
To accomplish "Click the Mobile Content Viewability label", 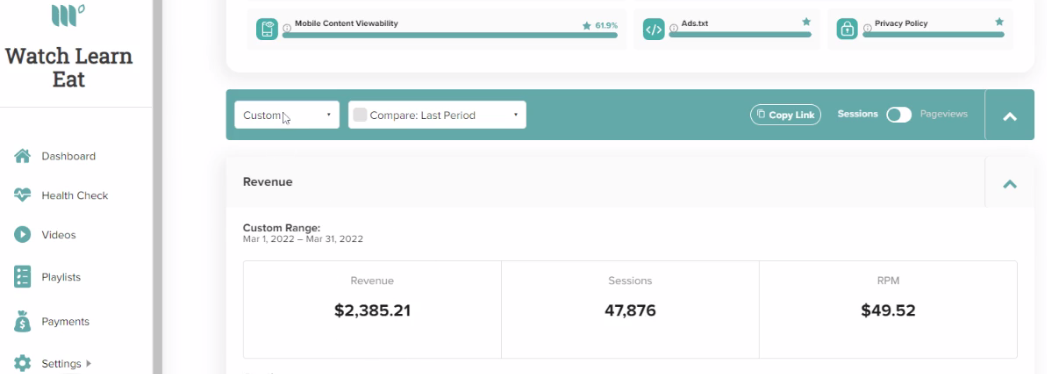I will (347, 23).
